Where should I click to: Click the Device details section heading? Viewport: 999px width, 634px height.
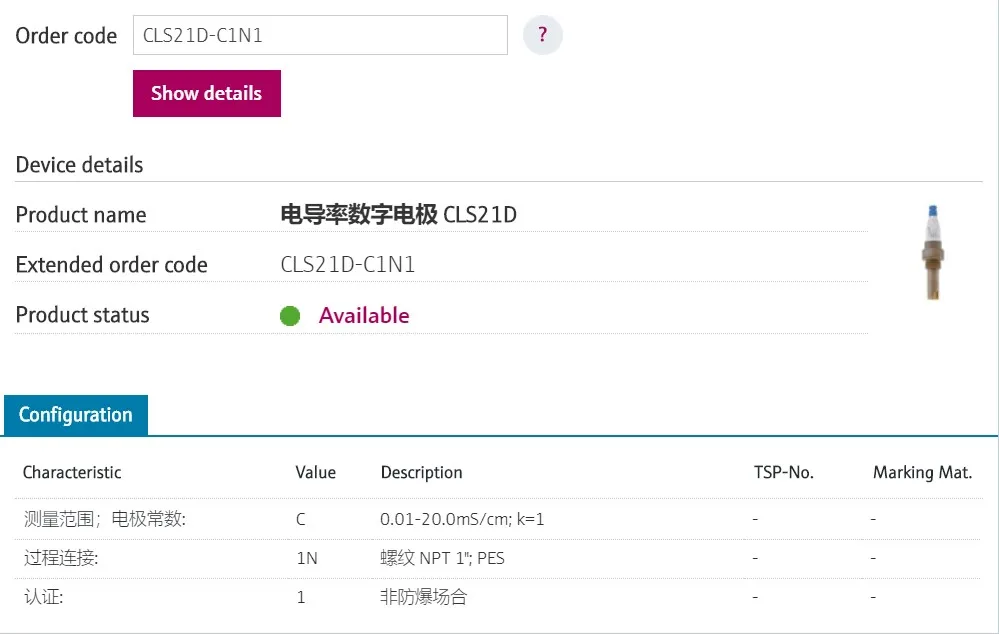point(79,165)
